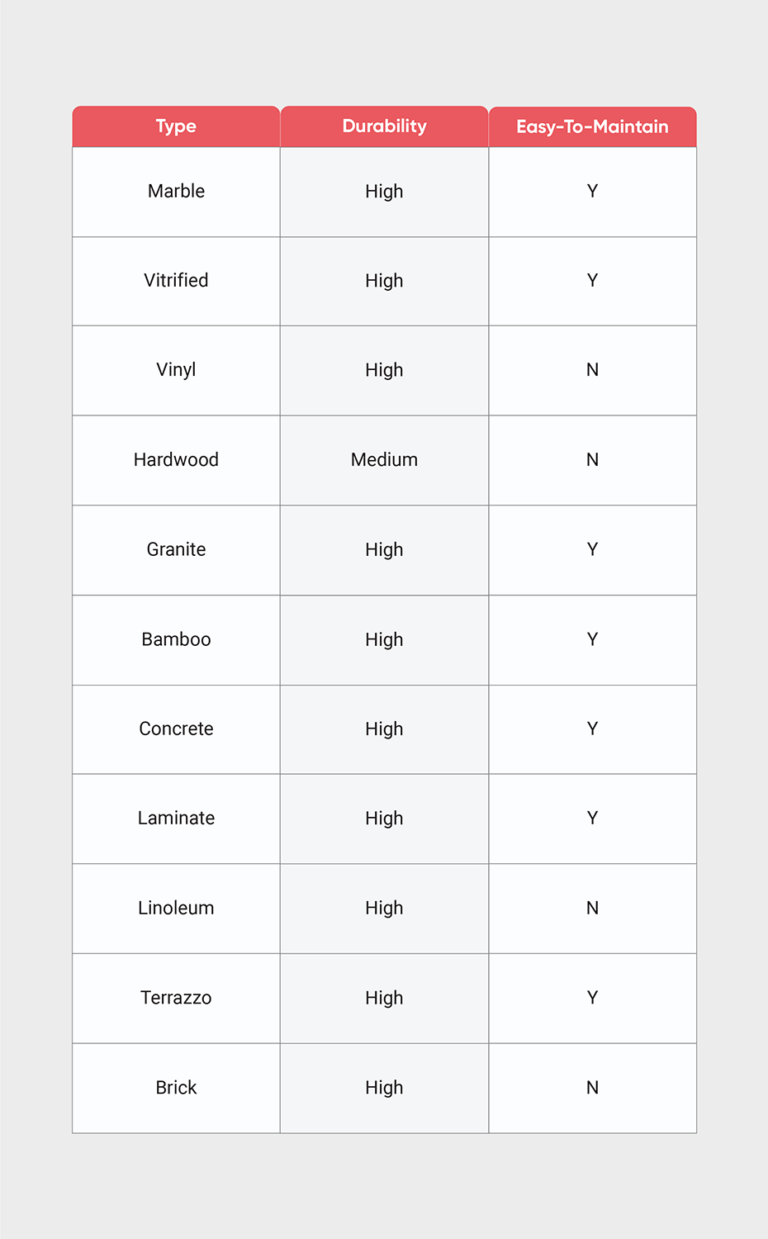
Task: Click Marble's High durability value
Action: (384, 191)
